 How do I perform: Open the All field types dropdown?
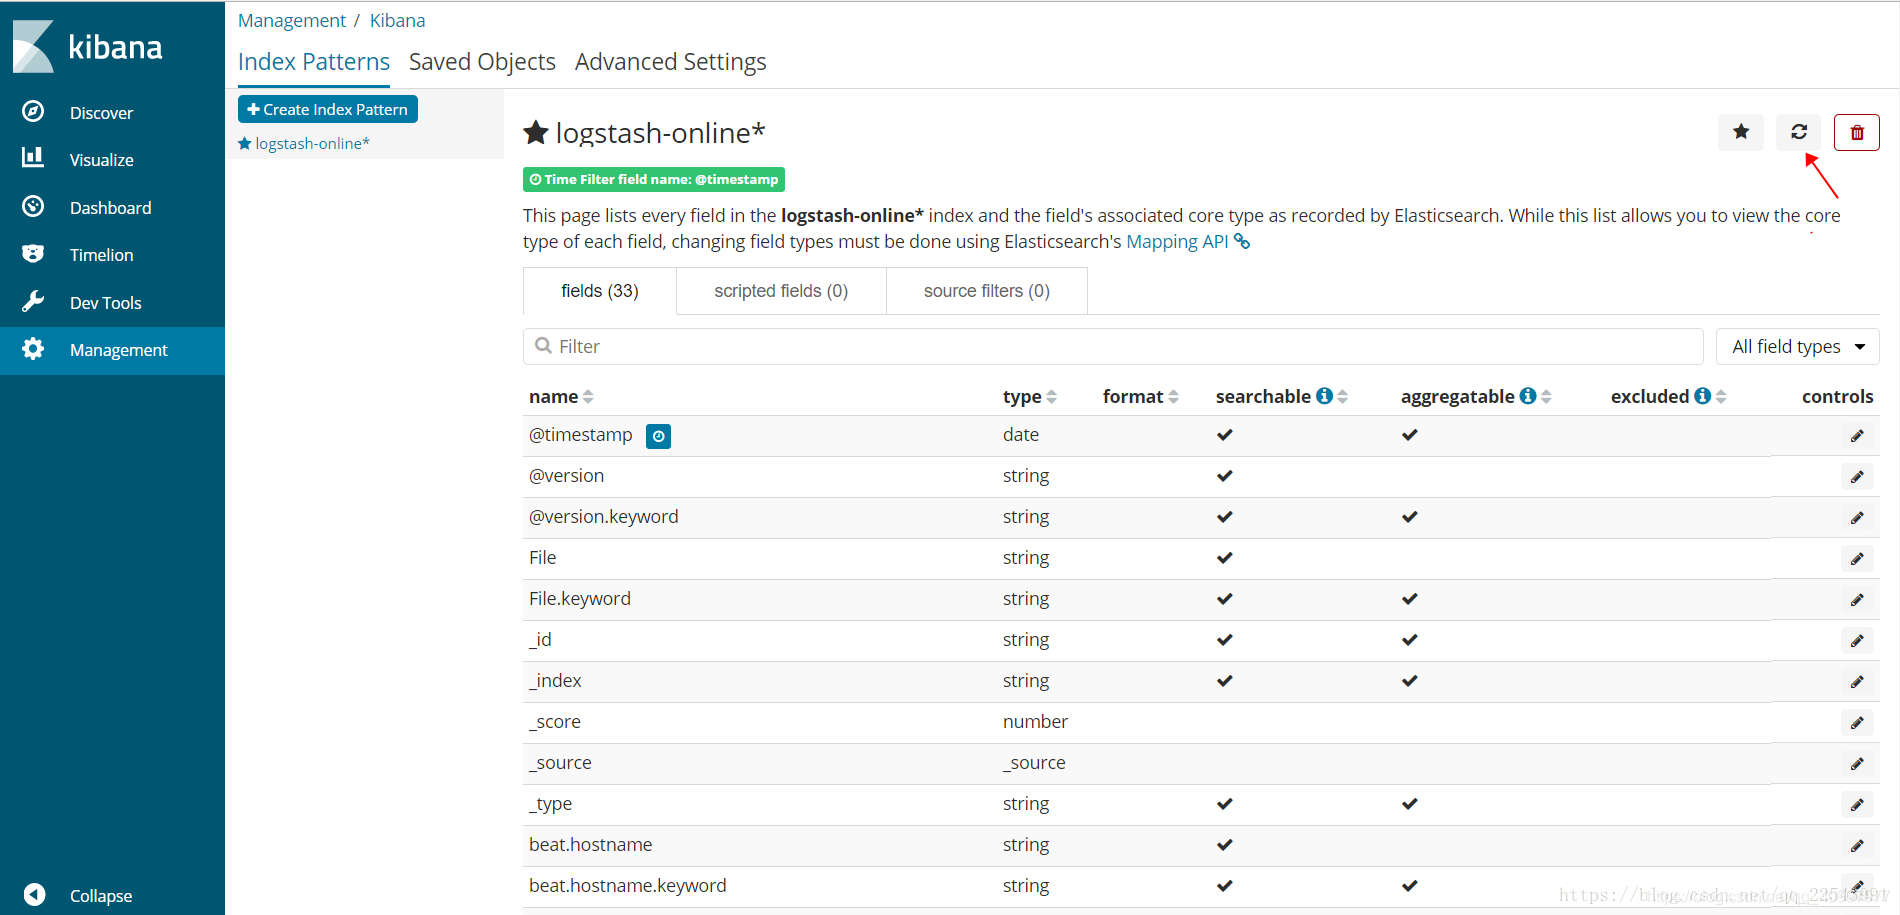pos(1798,347)
